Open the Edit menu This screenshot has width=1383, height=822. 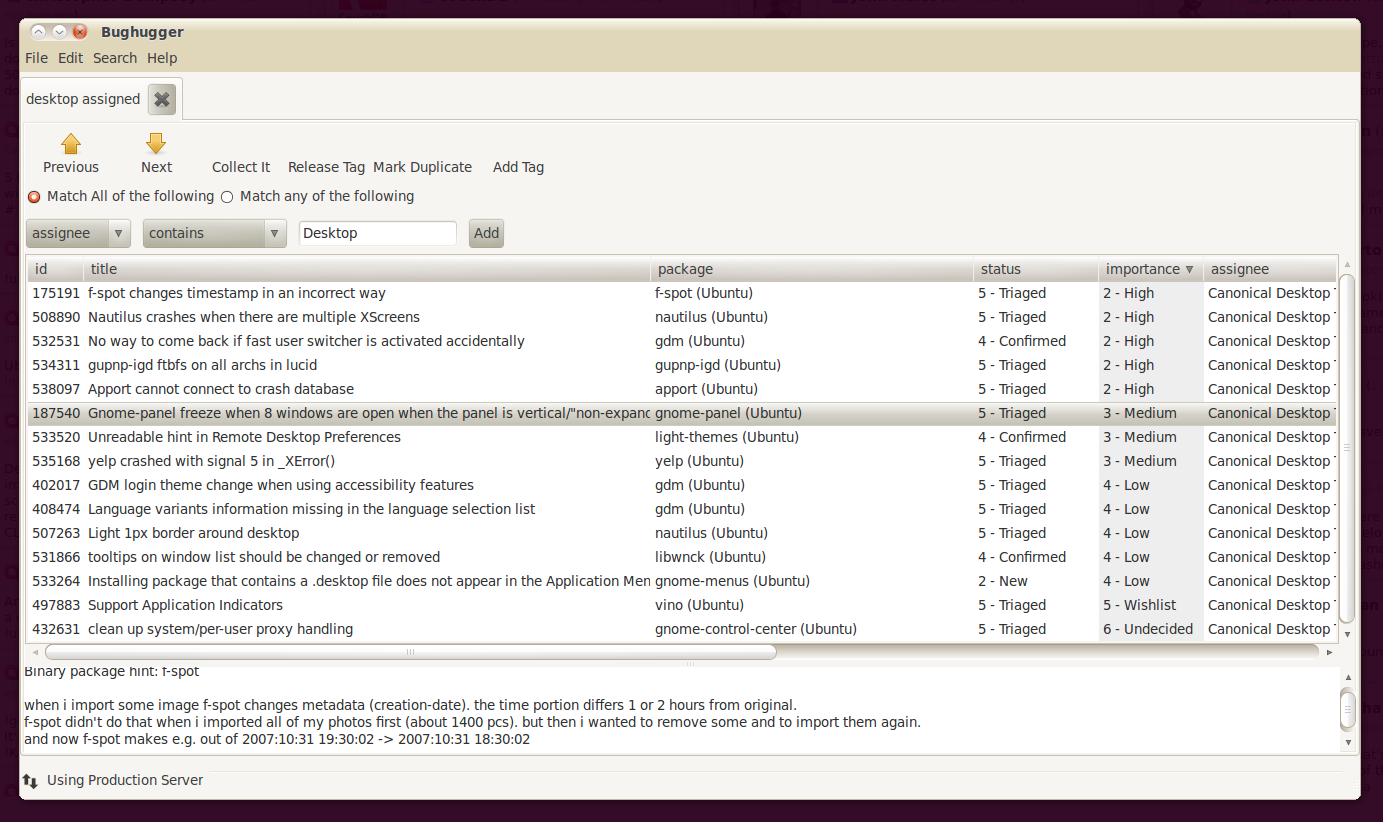point(70,58)
